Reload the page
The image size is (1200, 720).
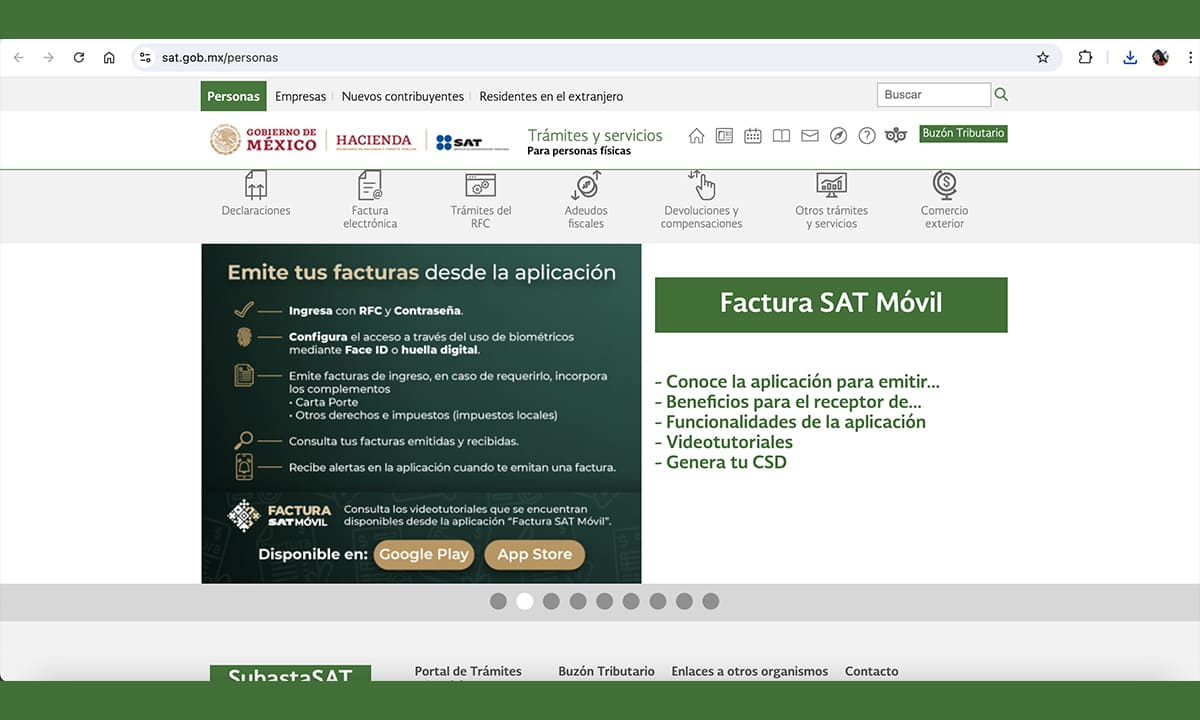tap(79, 58)
